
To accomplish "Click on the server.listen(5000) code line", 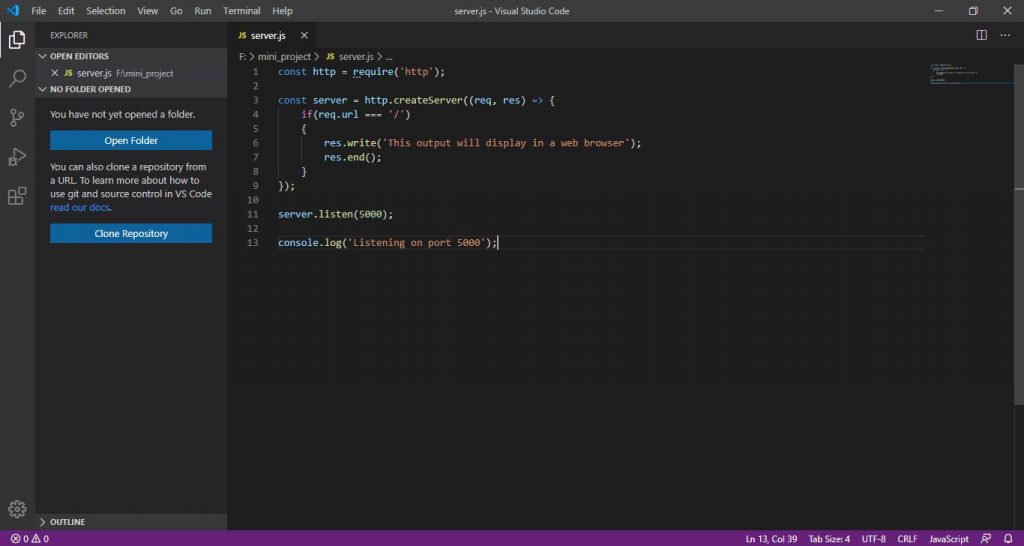I will 336,214.
